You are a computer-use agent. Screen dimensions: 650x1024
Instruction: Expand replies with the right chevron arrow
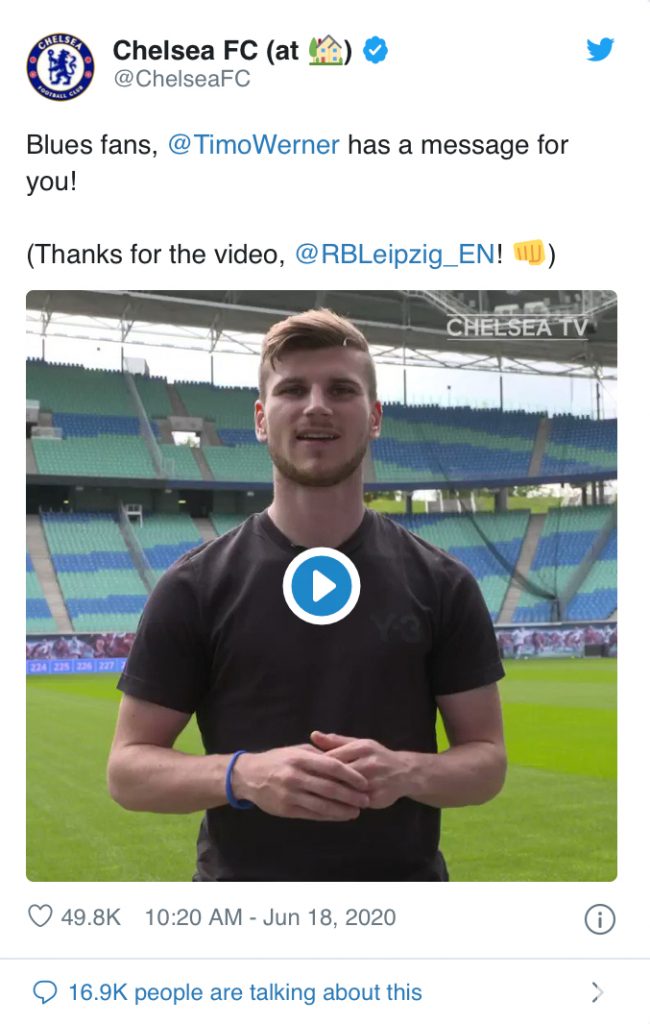(x=597, y=992)
